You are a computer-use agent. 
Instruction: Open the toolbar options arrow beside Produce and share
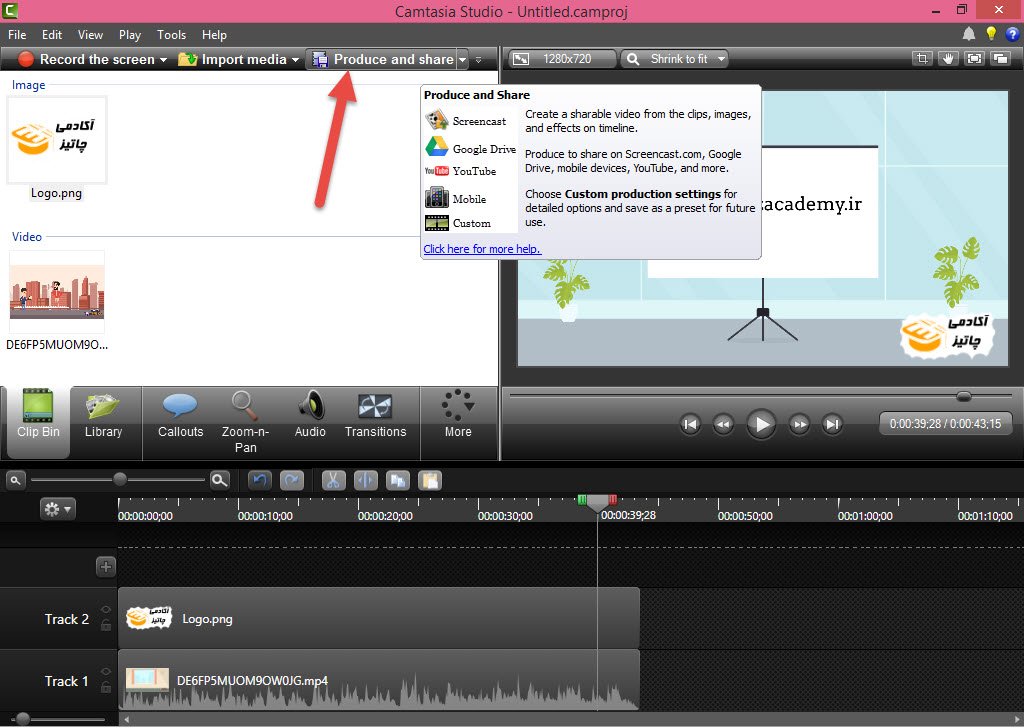coord(479,59)
